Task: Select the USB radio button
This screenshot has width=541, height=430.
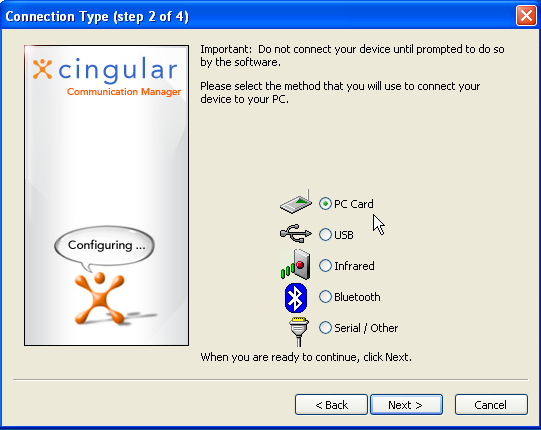Action: click(325, 235)
